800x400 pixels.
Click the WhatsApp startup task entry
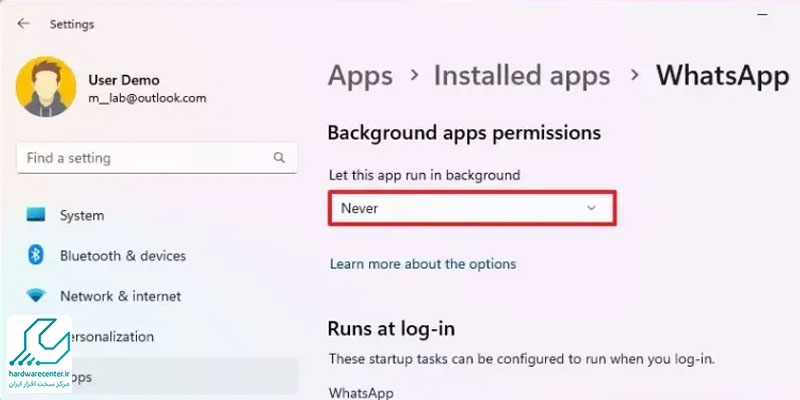(361, 393)
